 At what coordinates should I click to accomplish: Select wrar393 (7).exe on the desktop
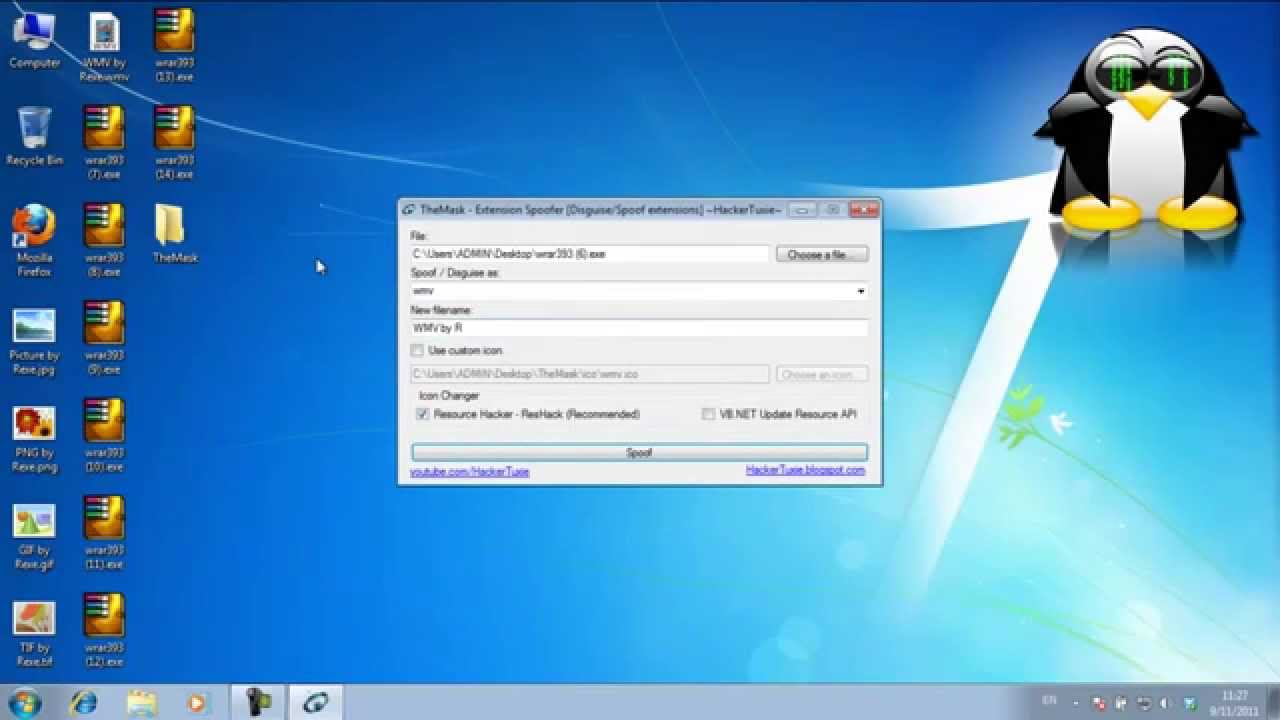click(104, 143)
